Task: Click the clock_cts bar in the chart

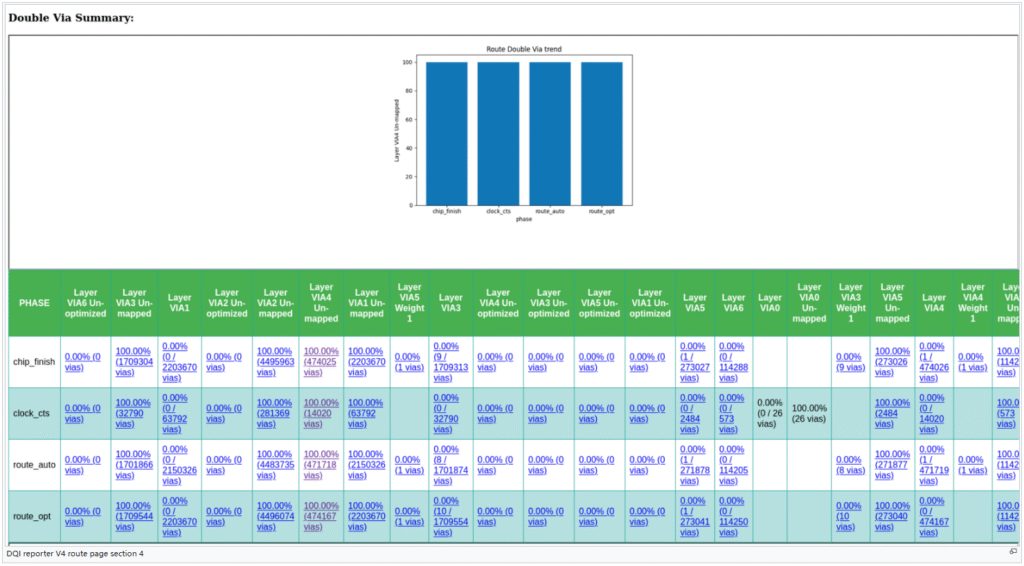Action: (498, 133)
